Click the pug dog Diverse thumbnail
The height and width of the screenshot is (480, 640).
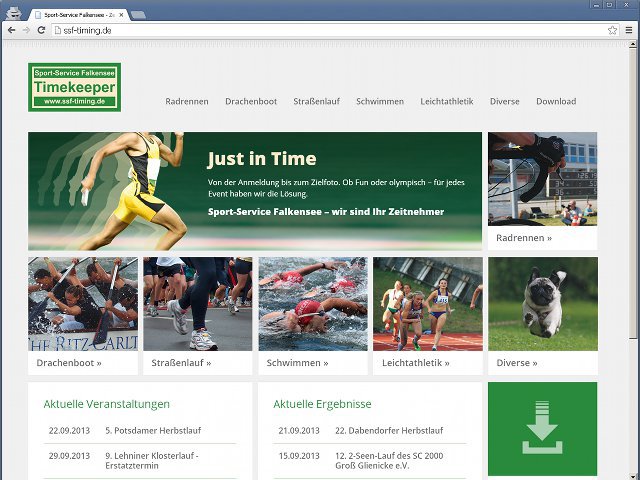[x=542, y=304]
